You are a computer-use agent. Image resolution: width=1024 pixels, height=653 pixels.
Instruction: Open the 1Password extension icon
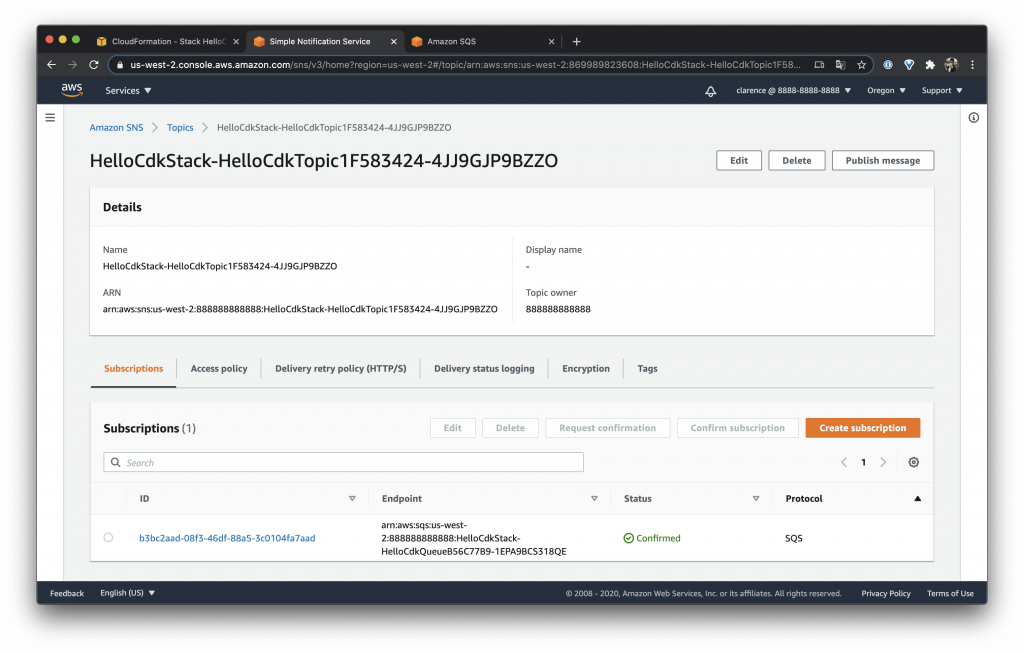888,65
